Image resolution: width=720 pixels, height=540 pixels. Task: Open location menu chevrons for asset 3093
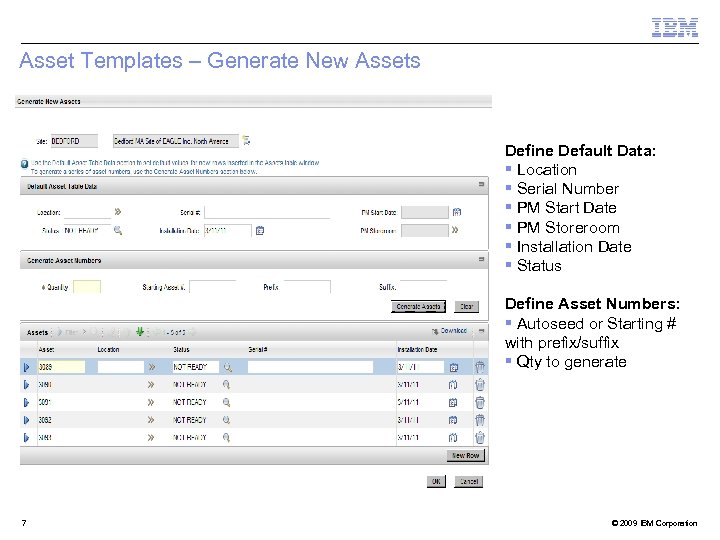pyautogui.click(x=151, y=438)
